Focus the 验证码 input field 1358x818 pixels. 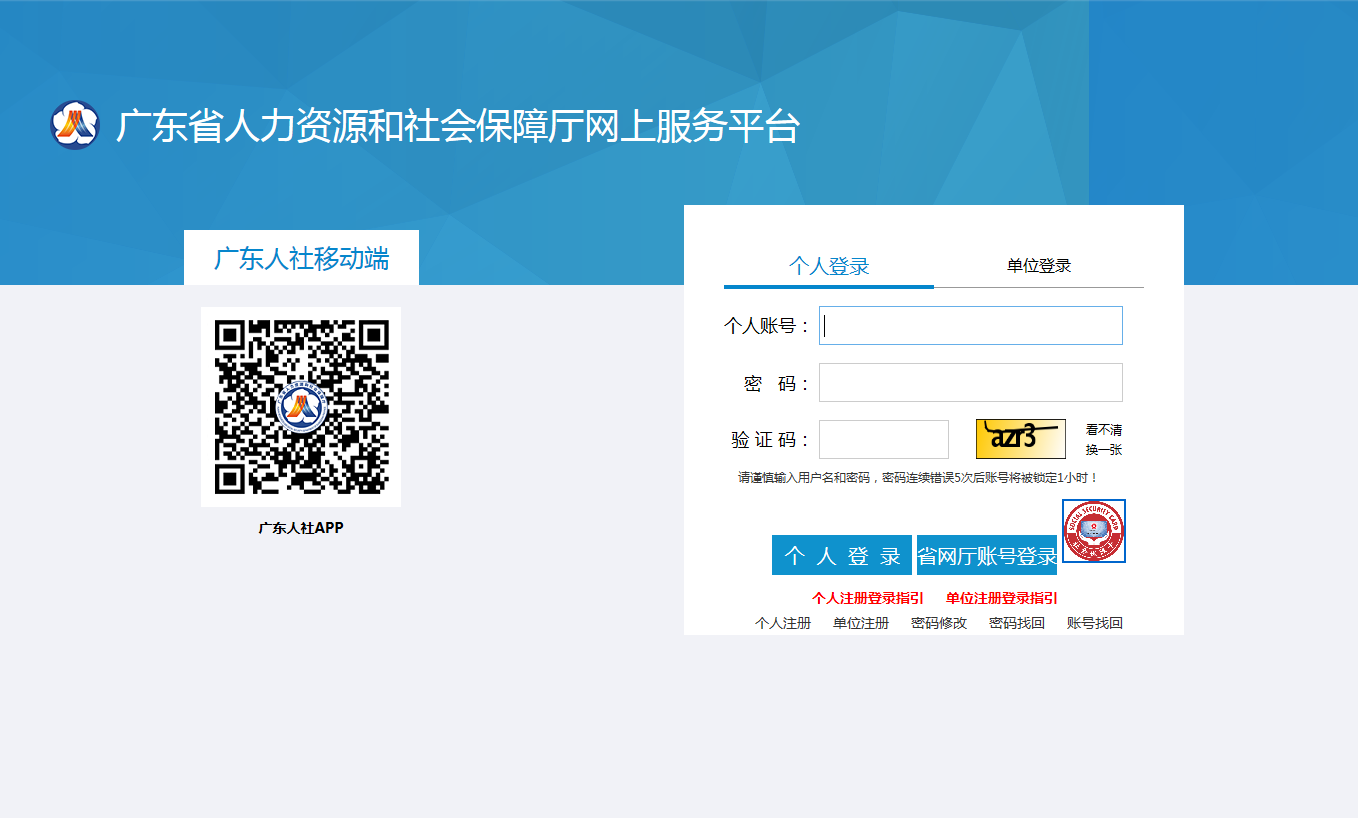pyautogui.click(x=884, y=440)
